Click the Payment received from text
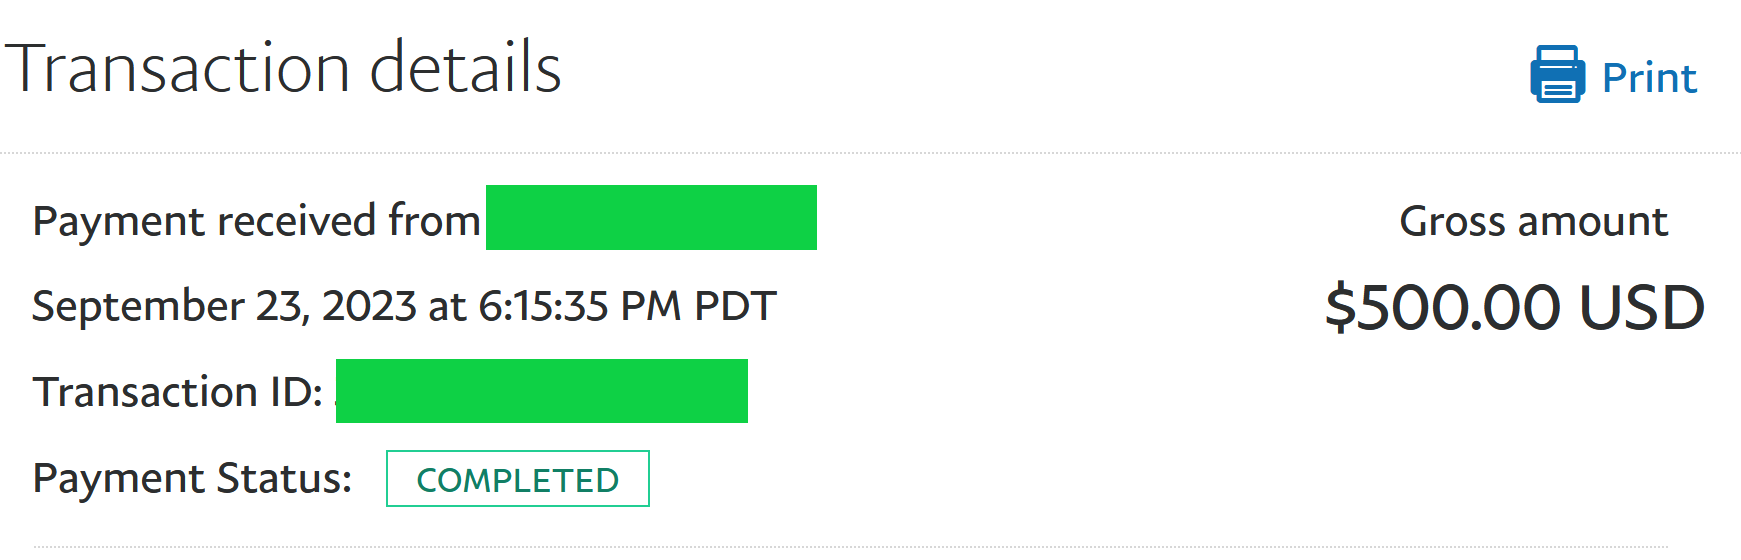1741x560 pixels. point(256,221)
